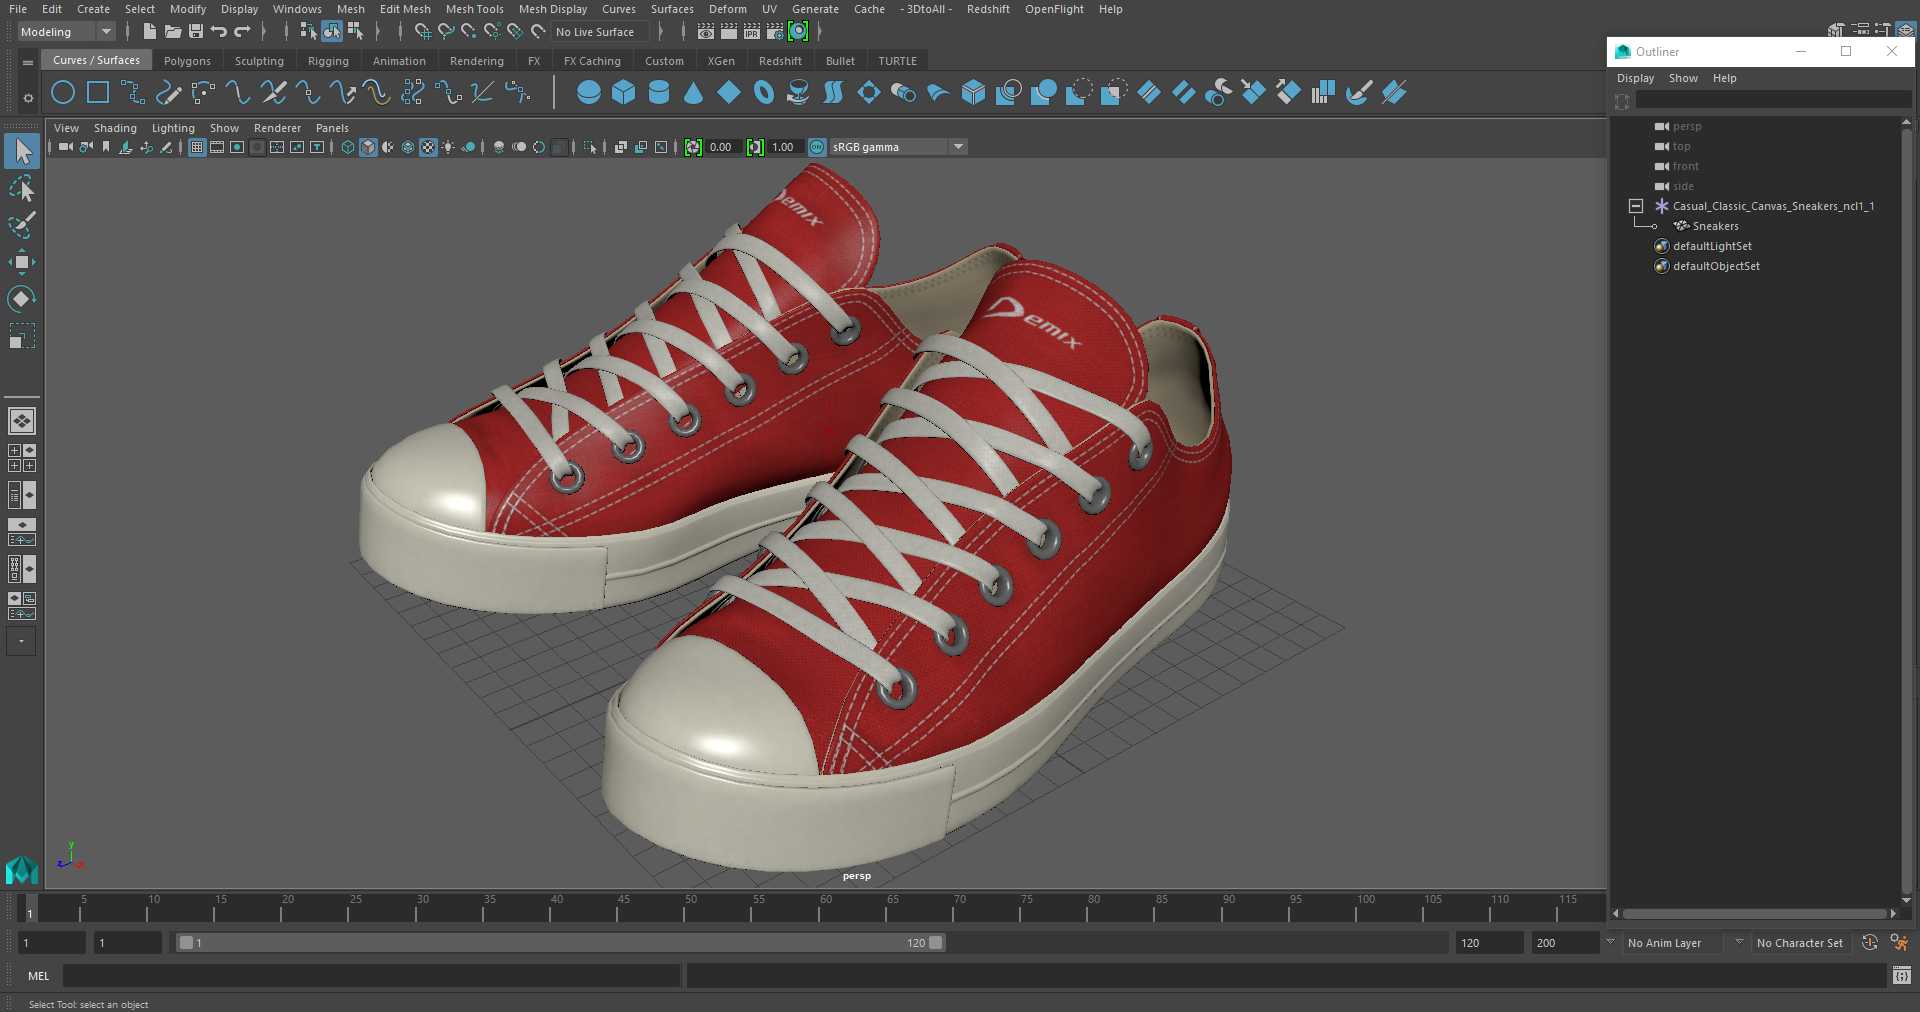Create a NURBS Torus from shelf
Viewport: 1920px width, 1012px height.
tap(764, 93)
